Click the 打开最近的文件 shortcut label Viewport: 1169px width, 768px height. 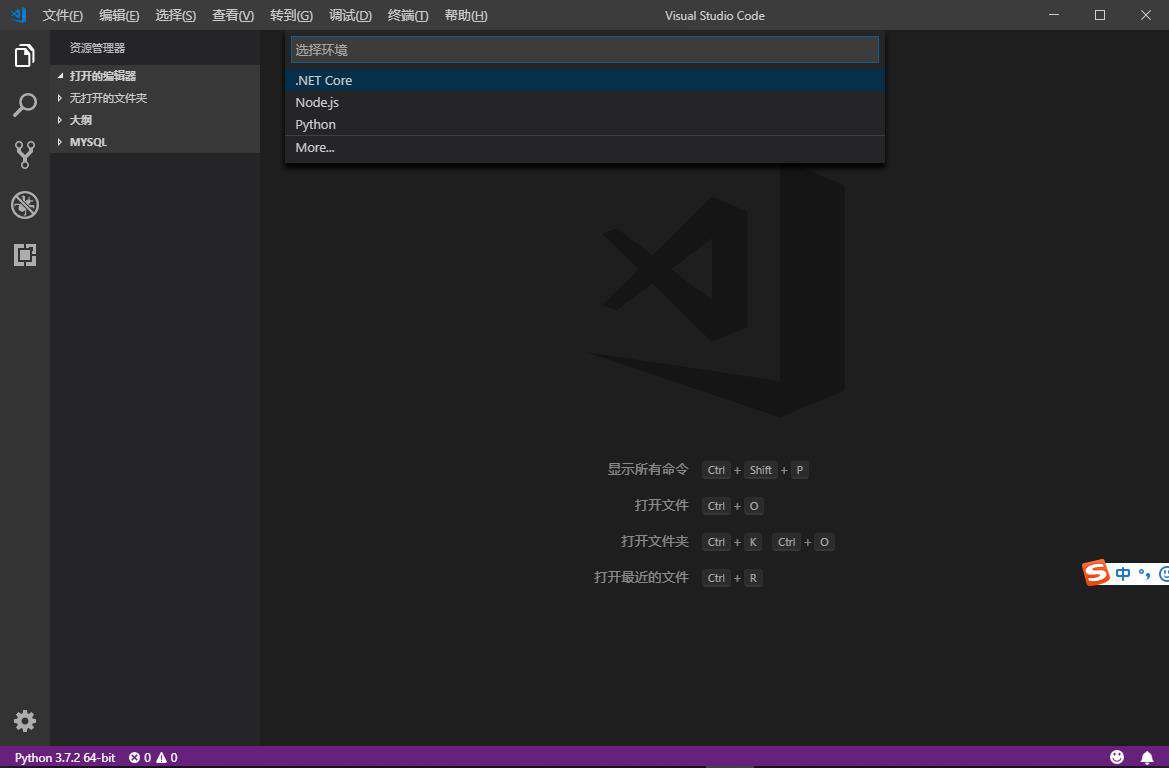click(641, 577)
